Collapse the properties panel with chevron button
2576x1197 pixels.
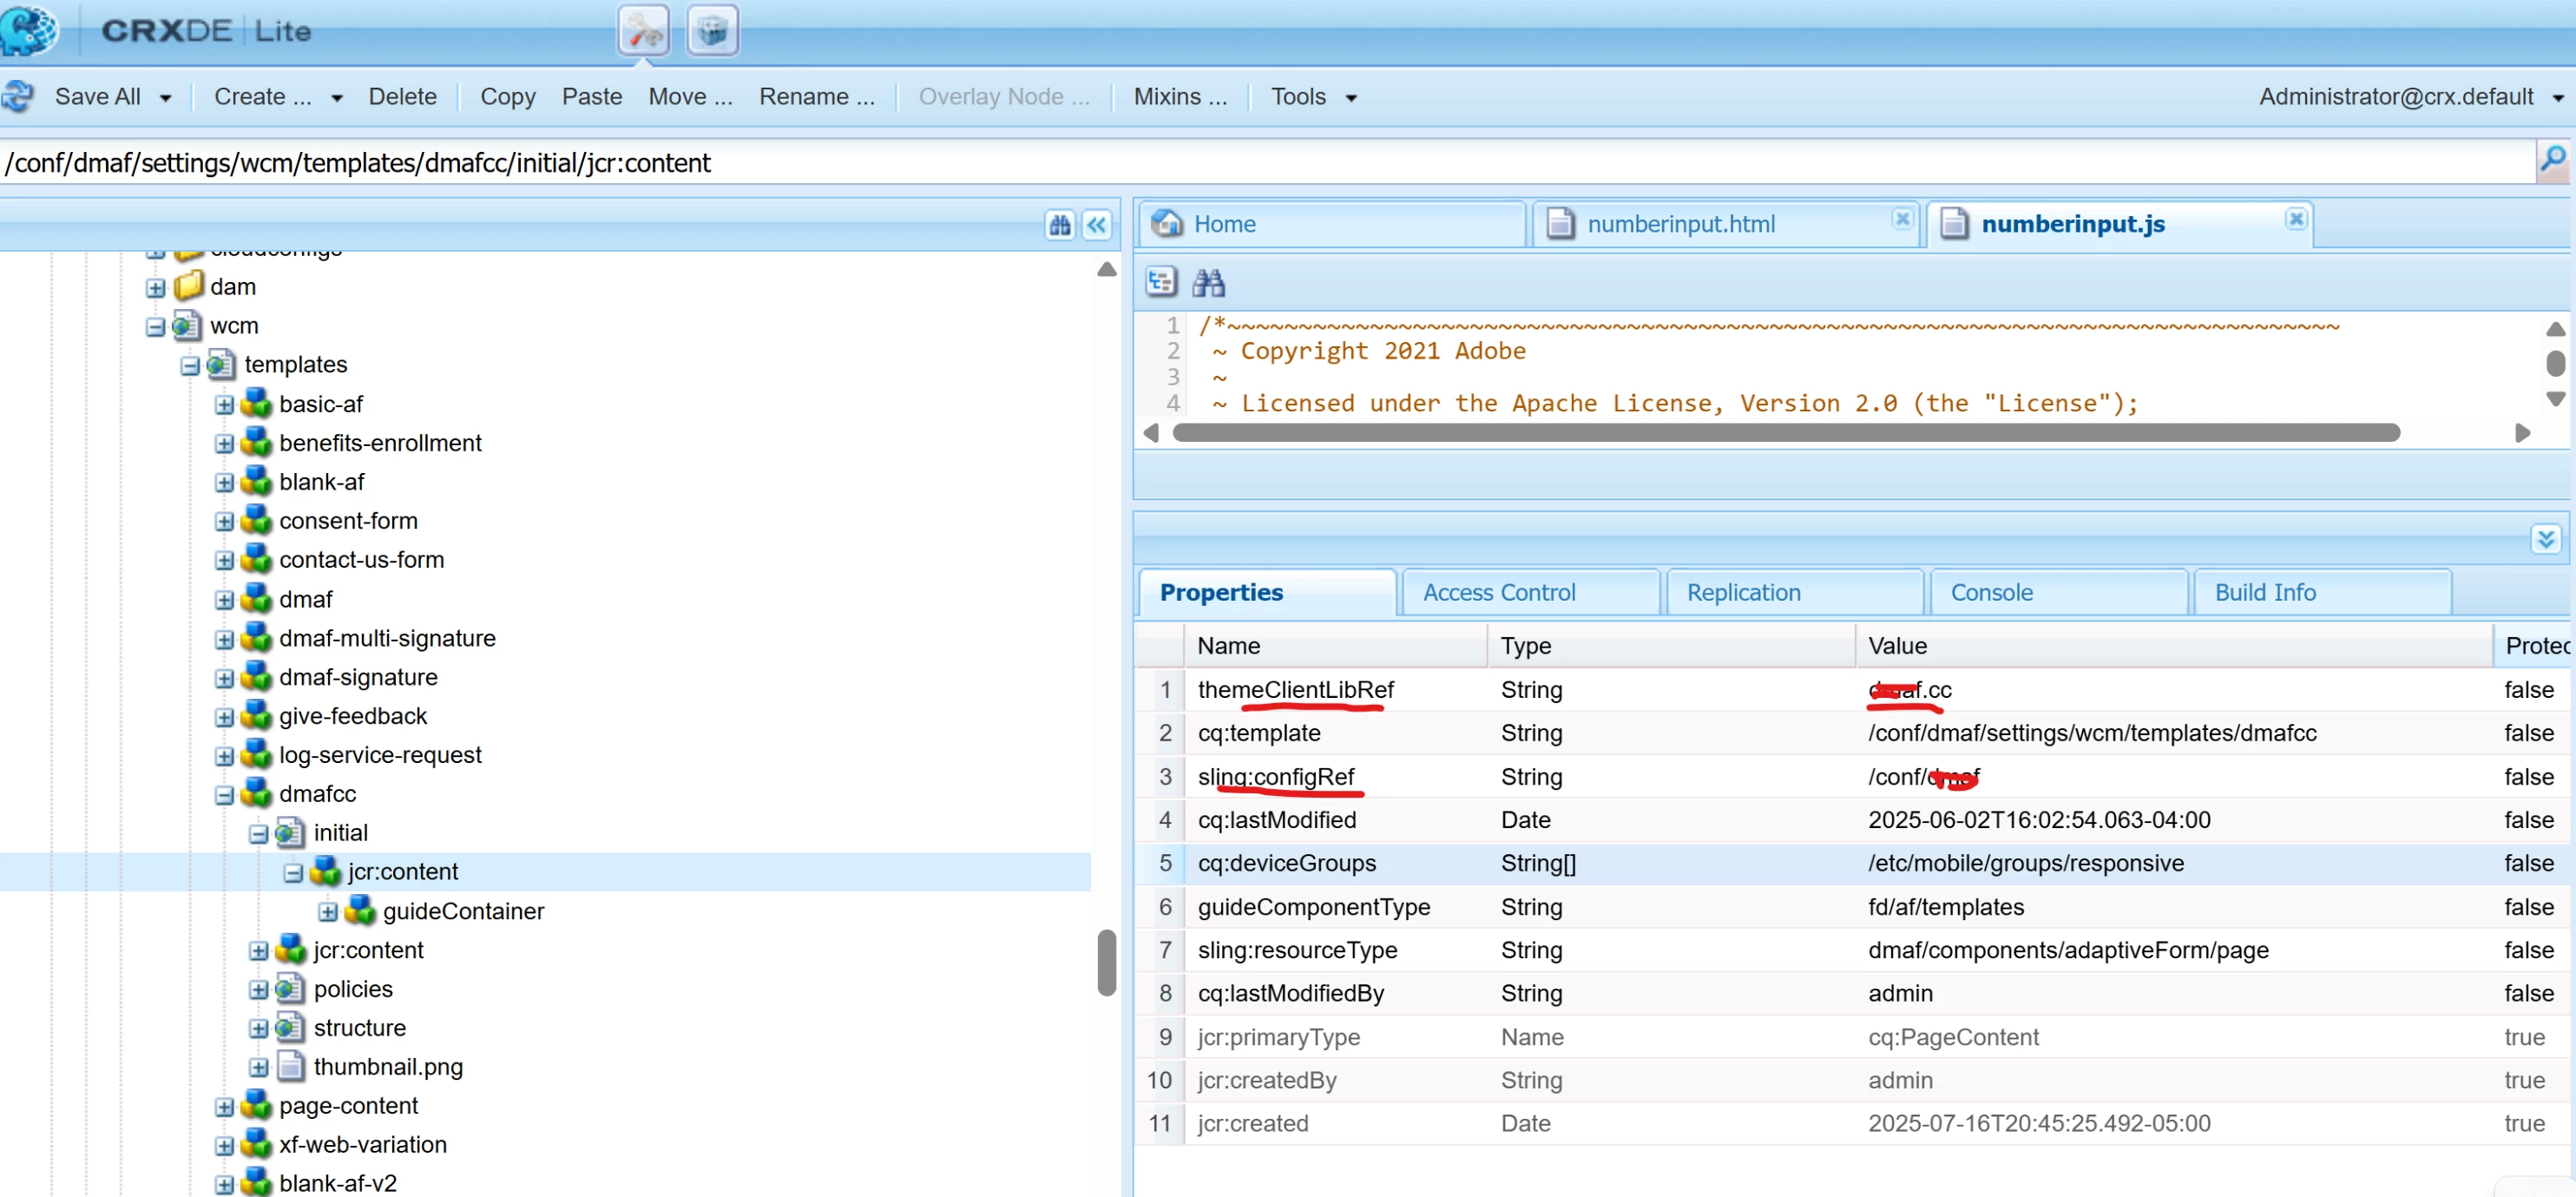pos(2545,540)
